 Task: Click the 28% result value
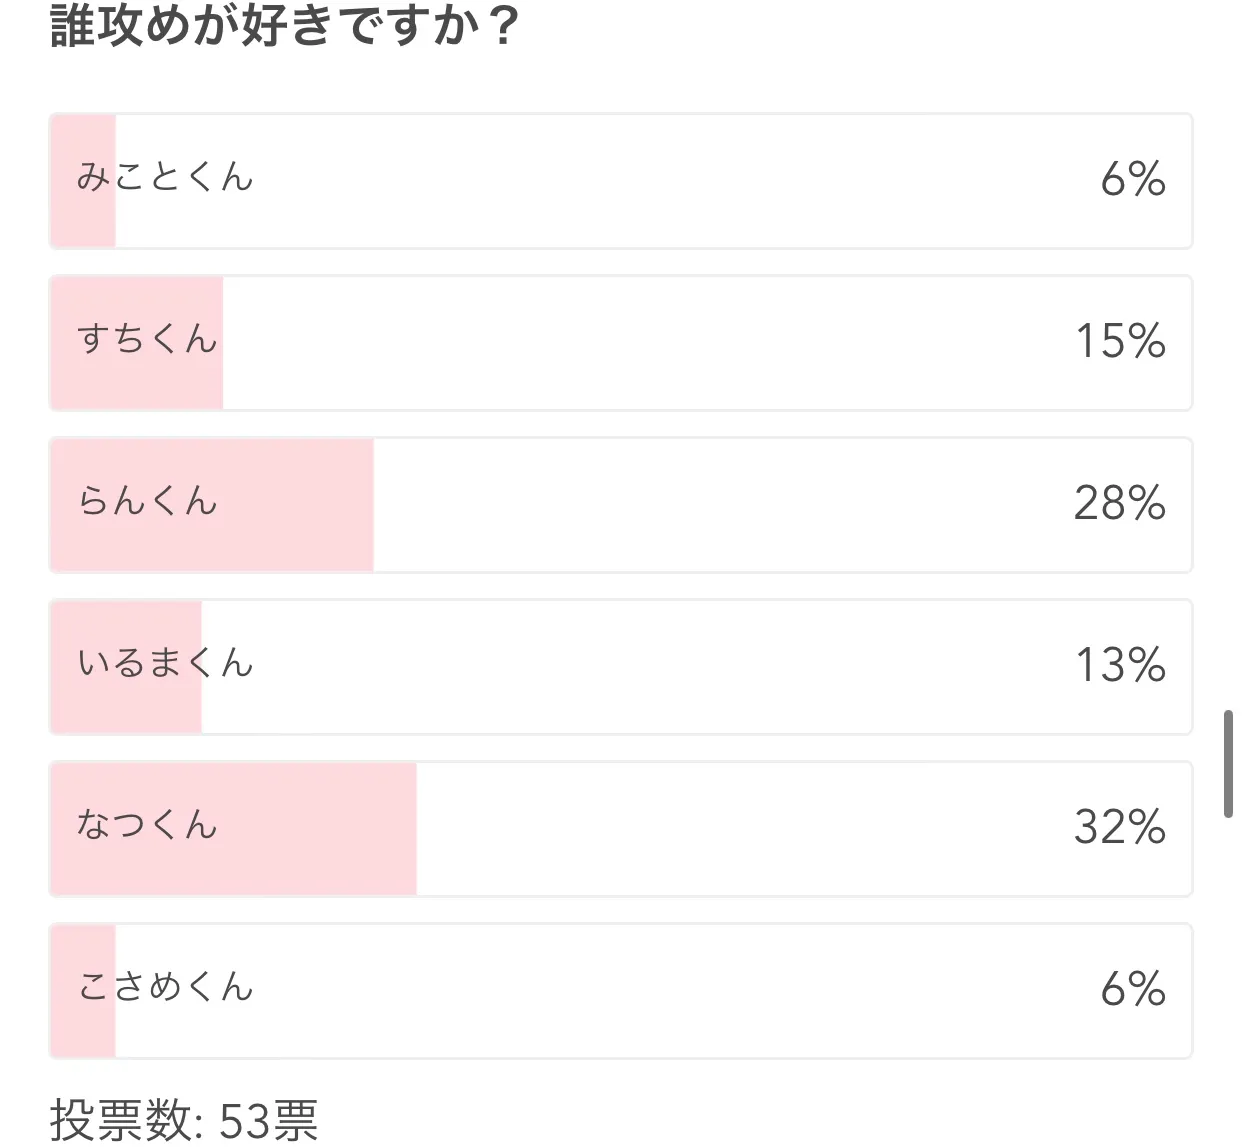click(x=1119, y=504)
